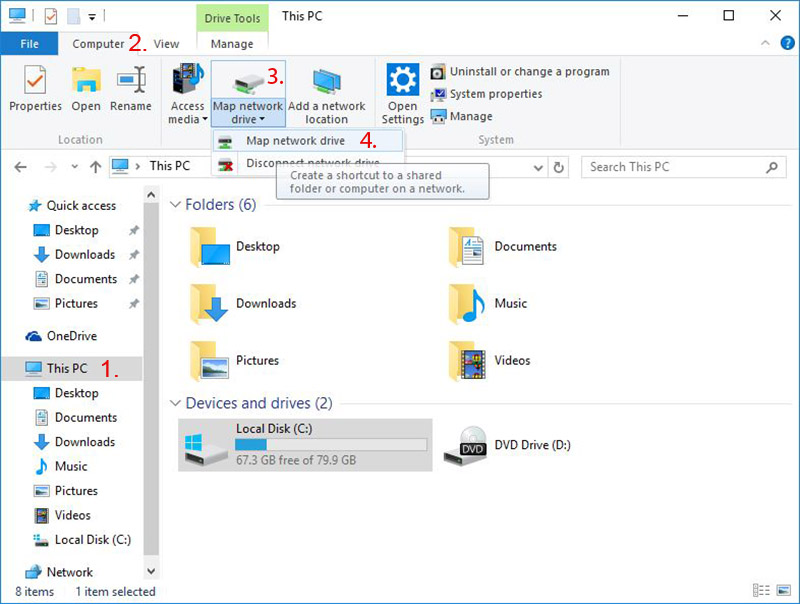Select the Desktop folder icon in Folders

point(210,247)
